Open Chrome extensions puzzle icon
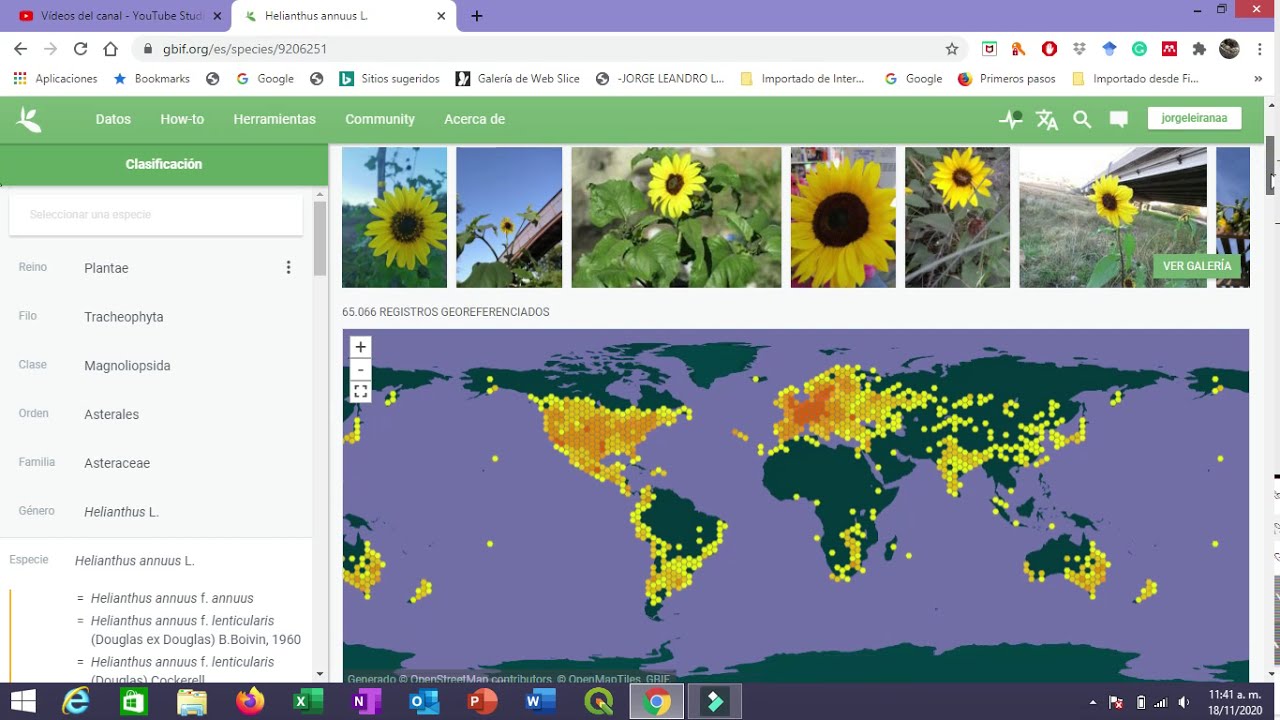The height and width of the screenshot is (720, 1280). [1199, 49]
